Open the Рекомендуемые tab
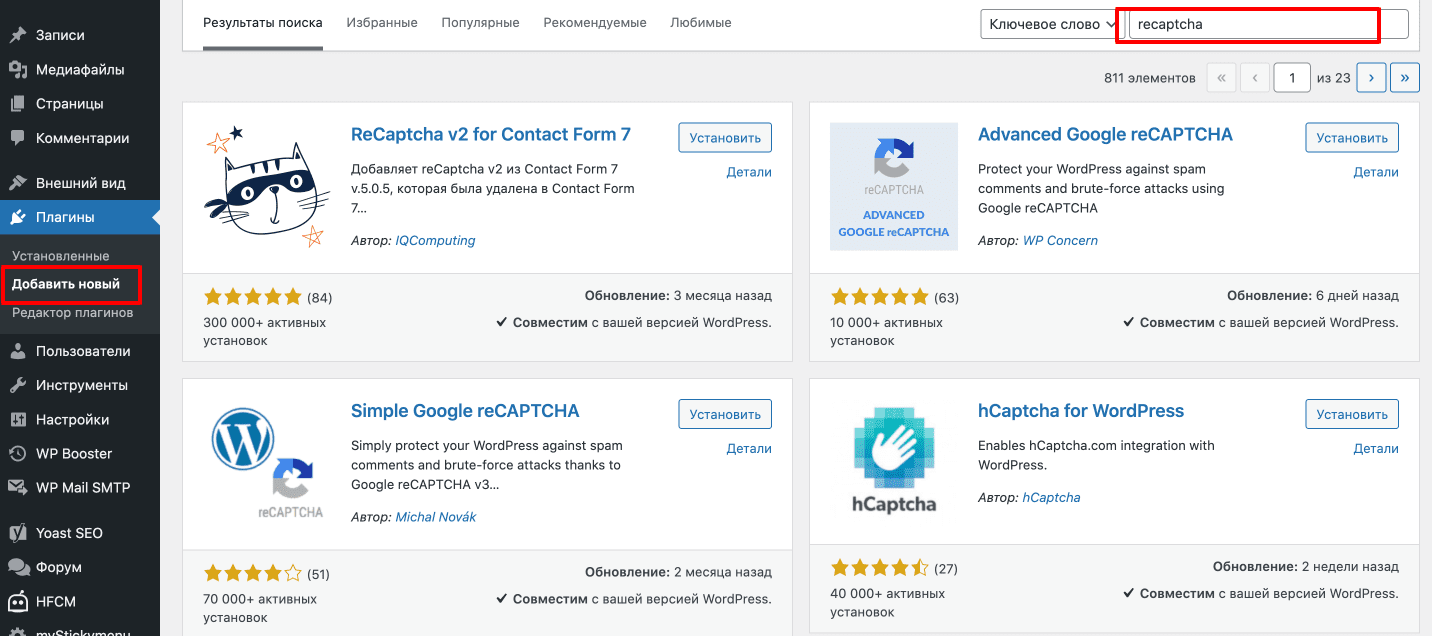This screenshot has height=636, width=1432. point(594,21)
